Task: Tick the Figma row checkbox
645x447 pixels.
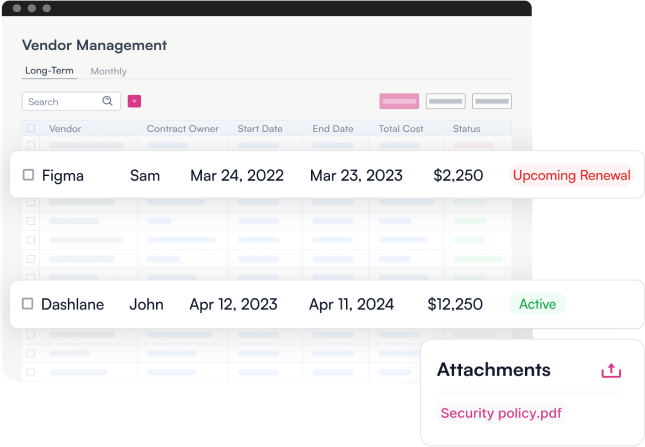Action: [28, 175]
